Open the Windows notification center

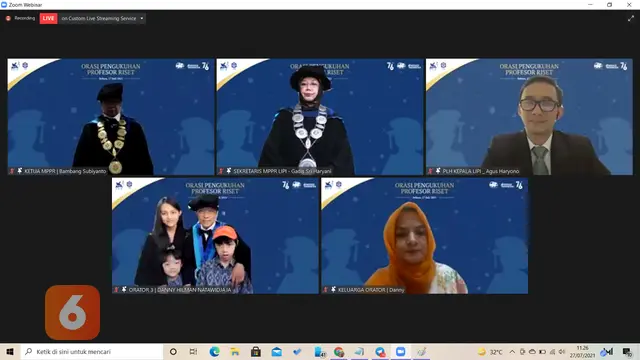click(627, 351)
